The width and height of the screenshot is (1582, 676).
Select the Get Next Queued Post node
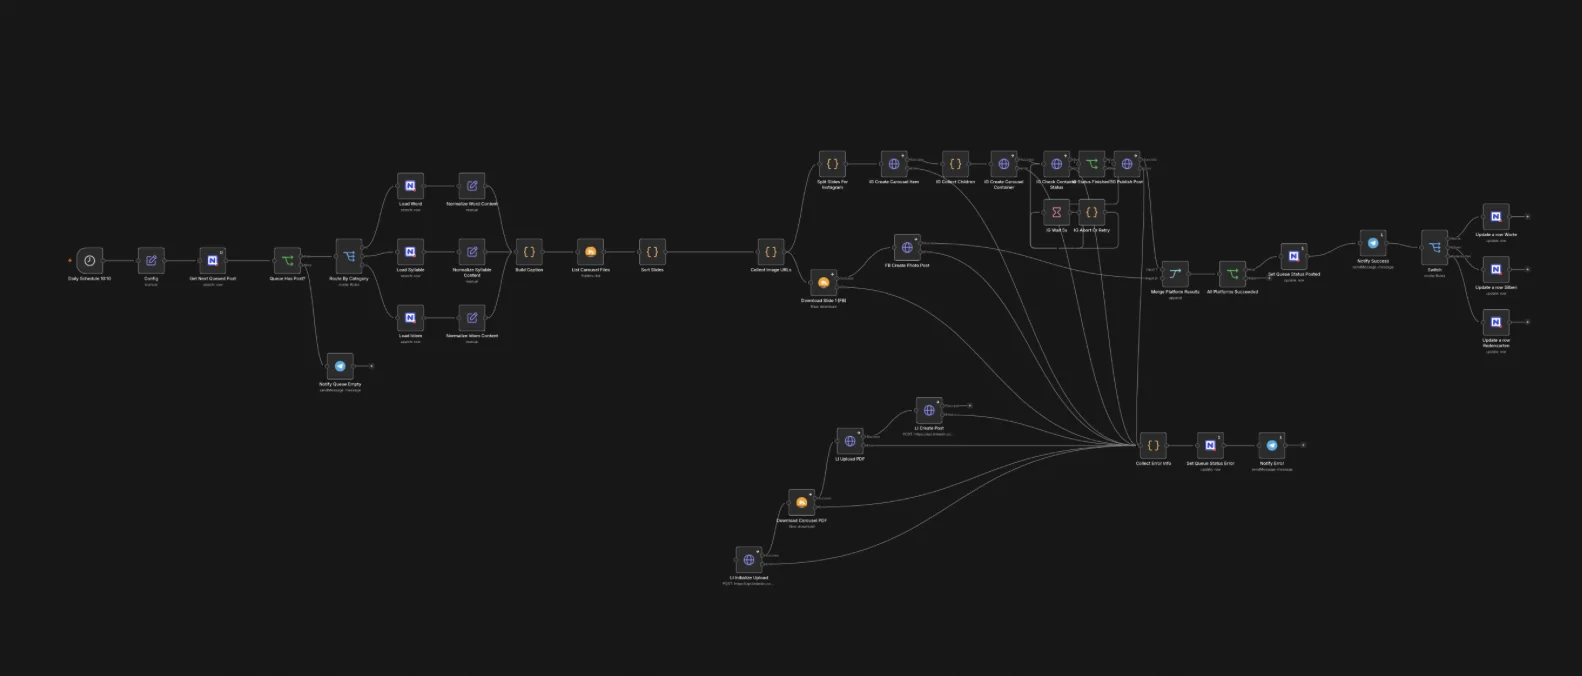coord(213,260)
